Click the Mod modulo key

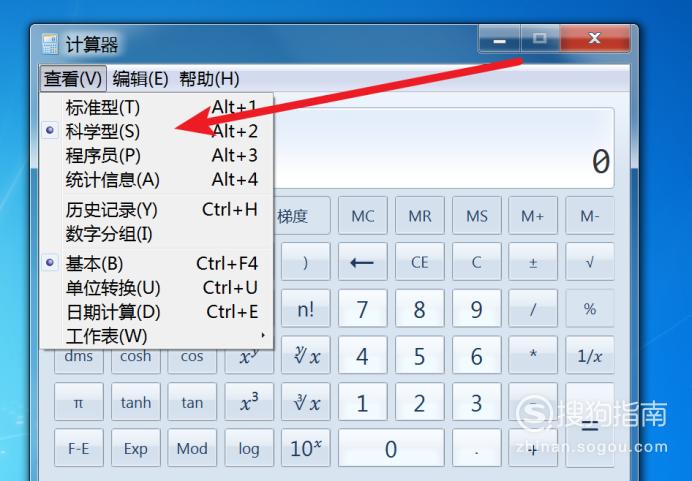click(192, 448)
